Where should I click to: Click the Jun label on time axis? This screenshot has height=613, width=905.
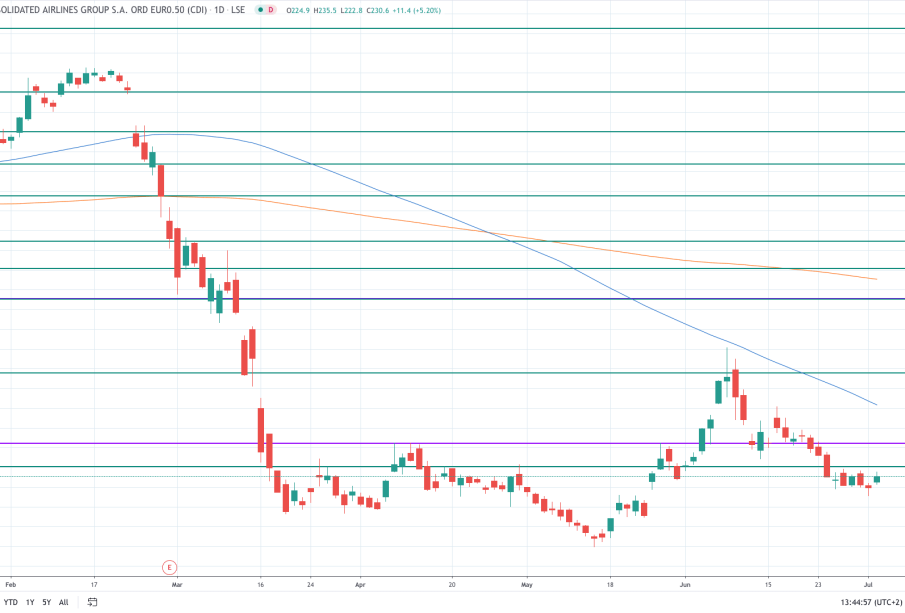[685, 582]
